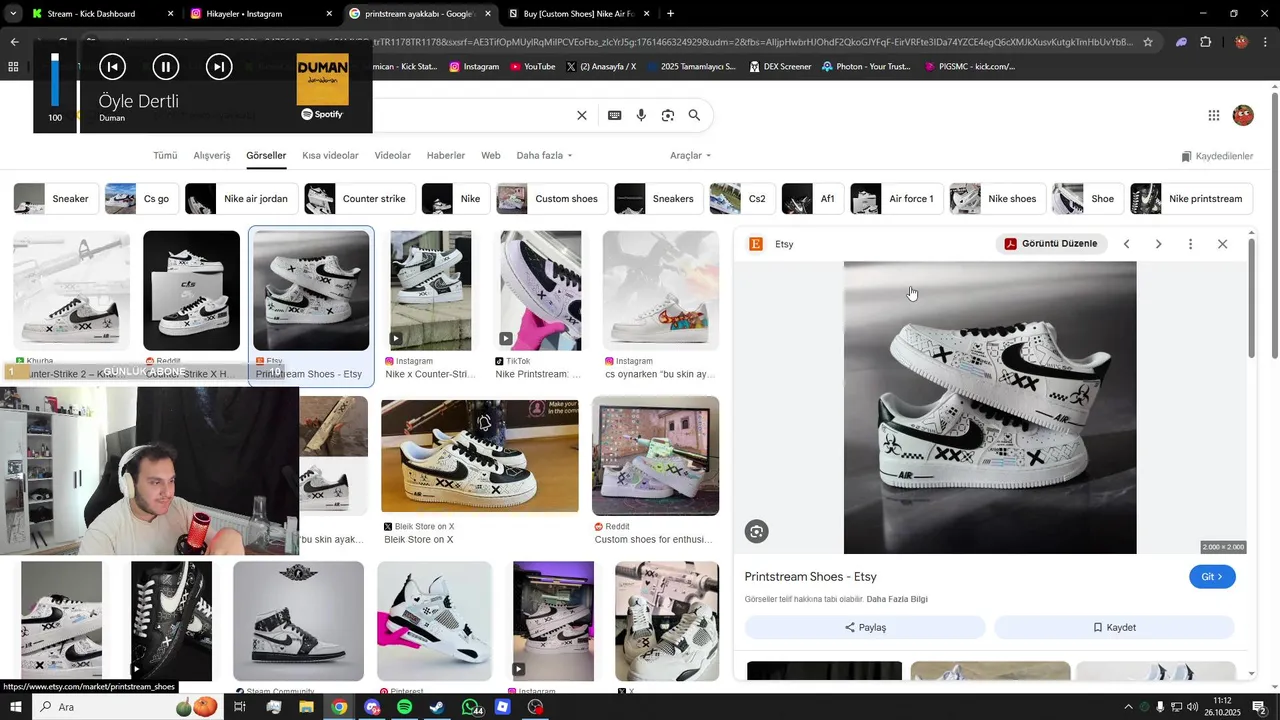The width and height of the screenshot is (1280, 720).
Task: Click the Git button to visit Etsy
Action: tap(1212, 577)
